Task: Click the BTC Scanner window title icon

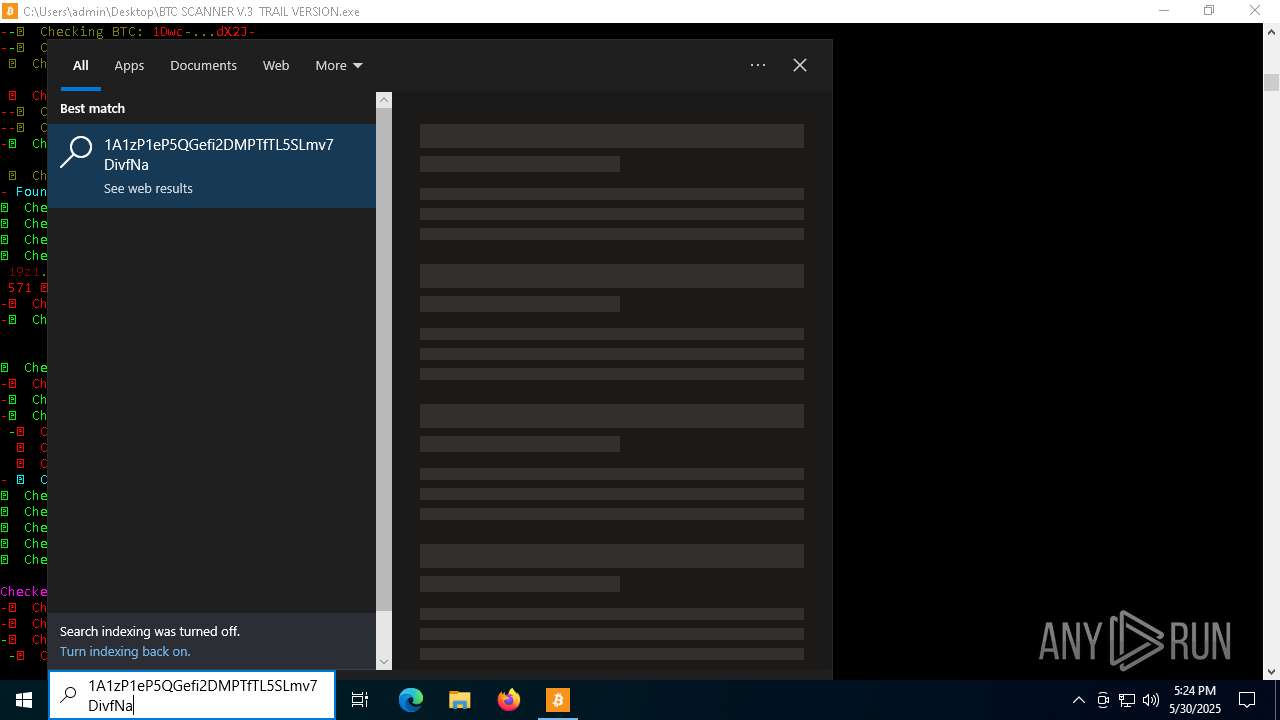Action: click(x=11, y=11)
